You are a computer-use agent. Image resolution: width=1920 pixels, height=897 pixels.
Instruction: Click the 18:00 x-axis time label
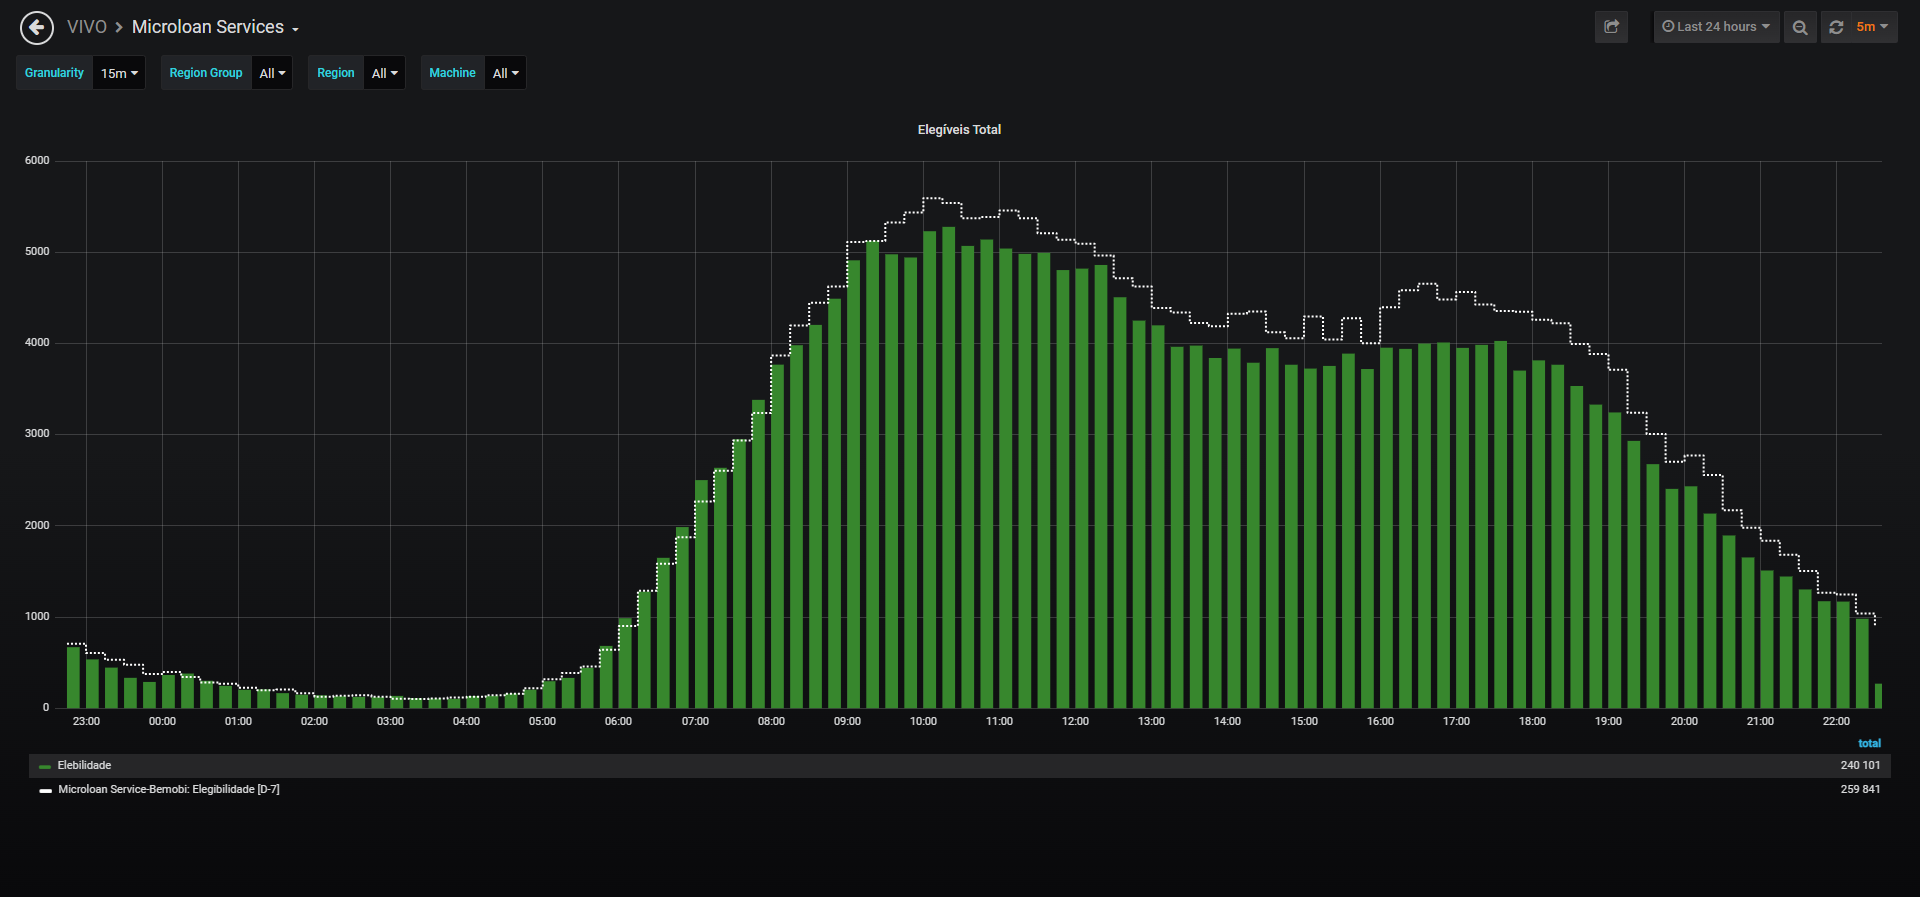point(1532,721)
